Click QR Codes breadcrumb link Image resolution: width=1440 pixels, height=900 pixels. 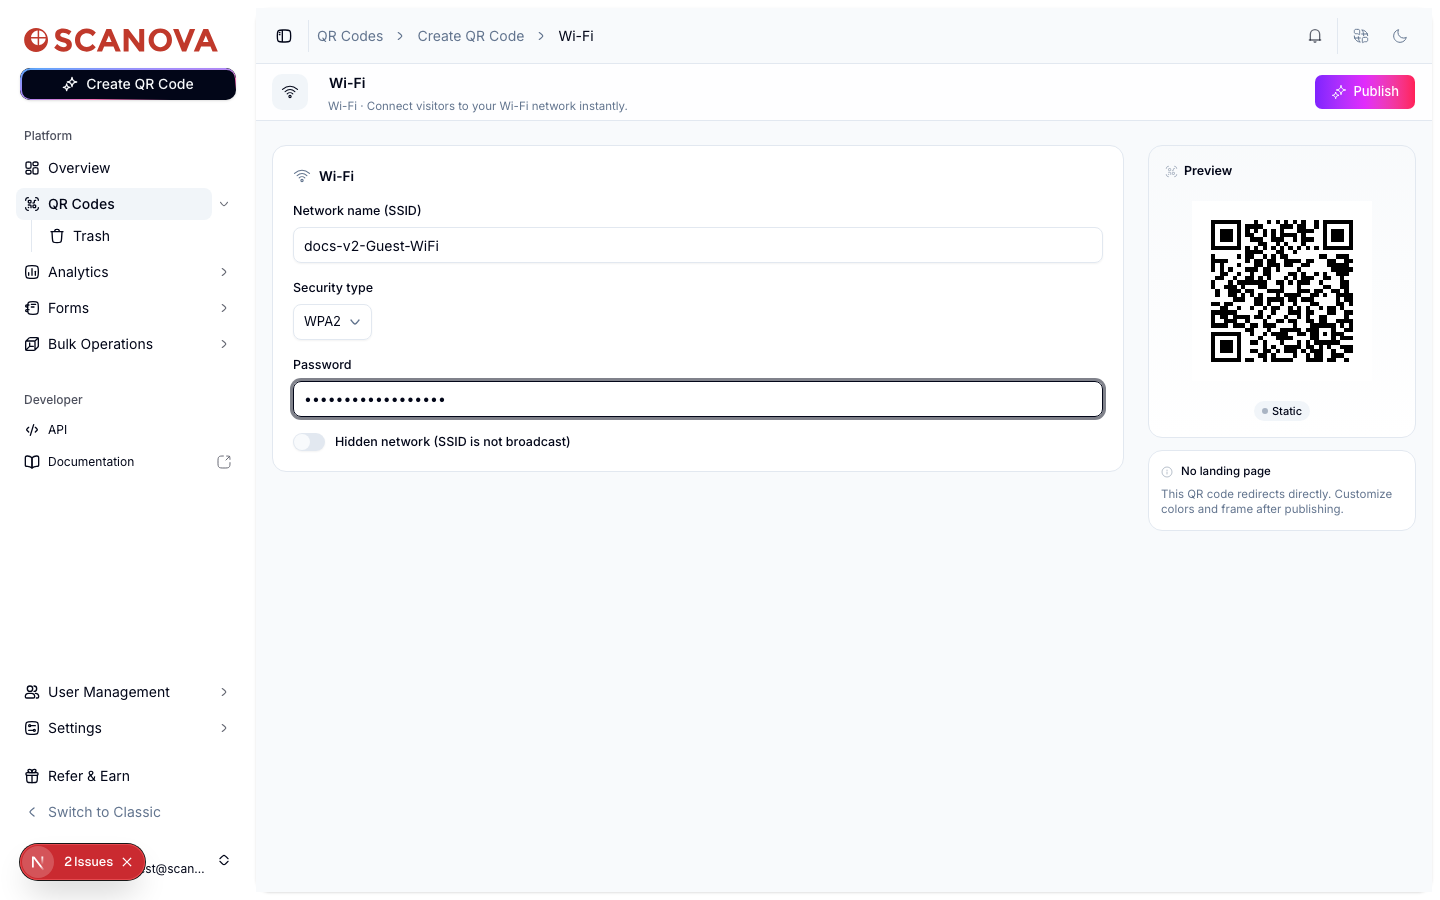350,36
